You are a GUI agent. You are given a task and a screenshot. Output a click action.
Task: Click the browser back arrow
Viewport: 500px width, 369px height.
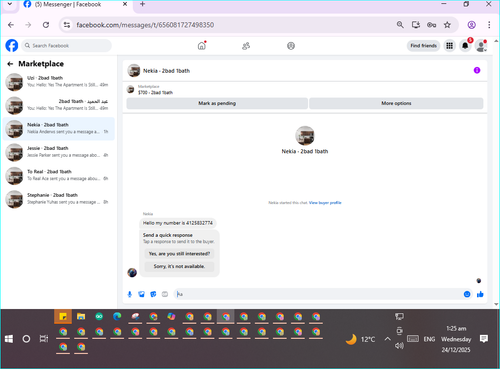(x=11, y=25)
